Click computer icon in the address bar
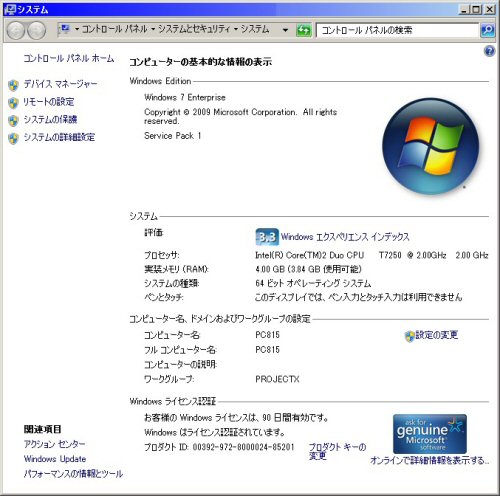 coord(65,29)
